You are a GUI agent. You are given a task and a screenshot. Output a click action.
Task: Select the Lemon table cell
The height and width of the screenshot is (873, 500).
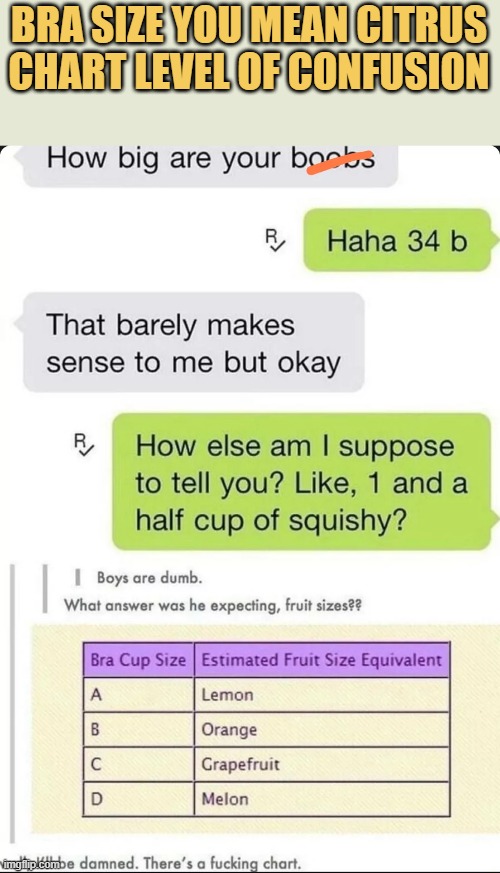pos(322,695)
